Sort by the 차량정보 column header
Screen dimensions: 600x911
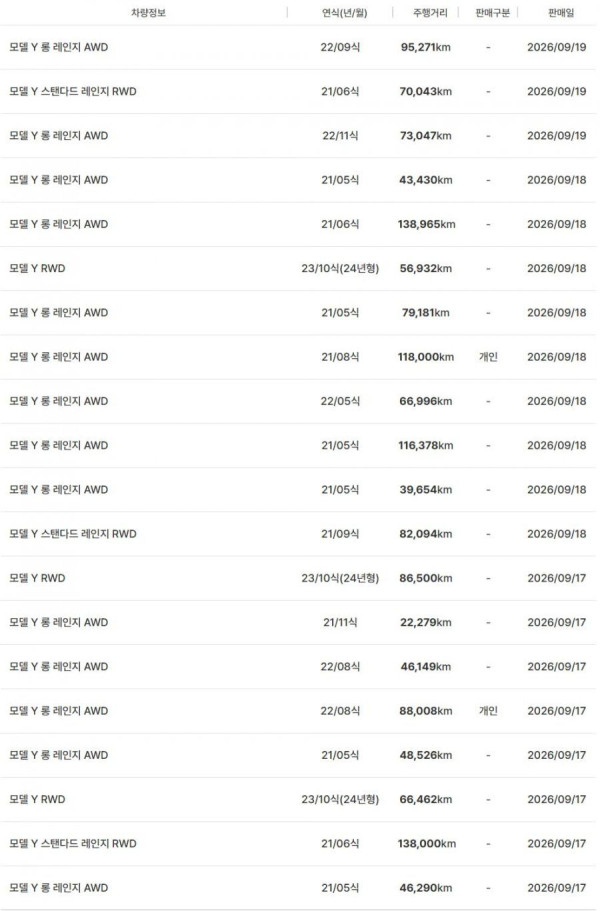pos(148,13)
